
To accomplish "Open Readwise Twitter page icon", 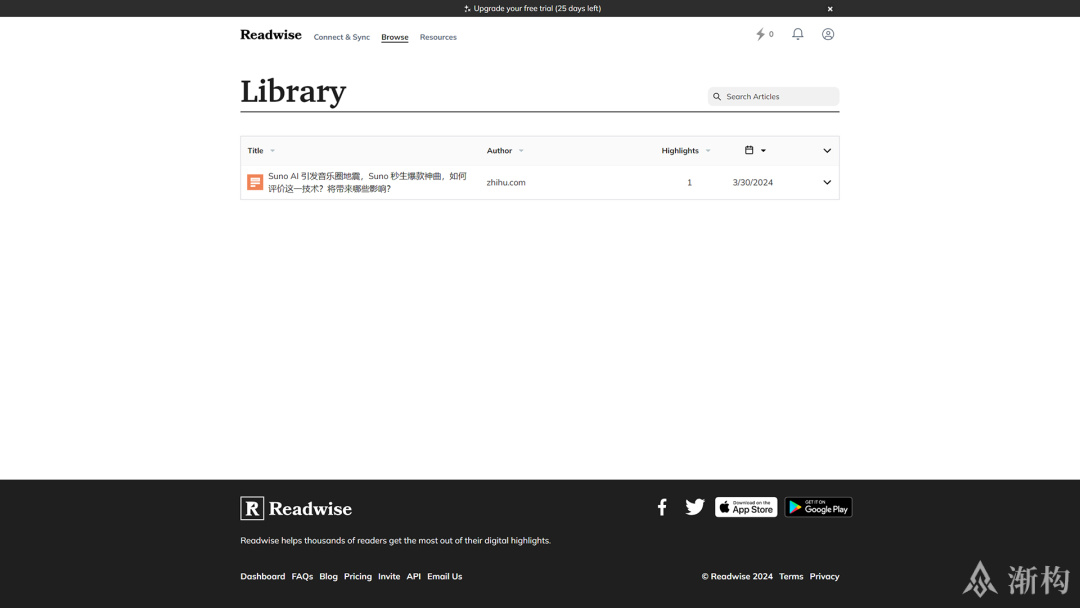I will pos(695,507).
